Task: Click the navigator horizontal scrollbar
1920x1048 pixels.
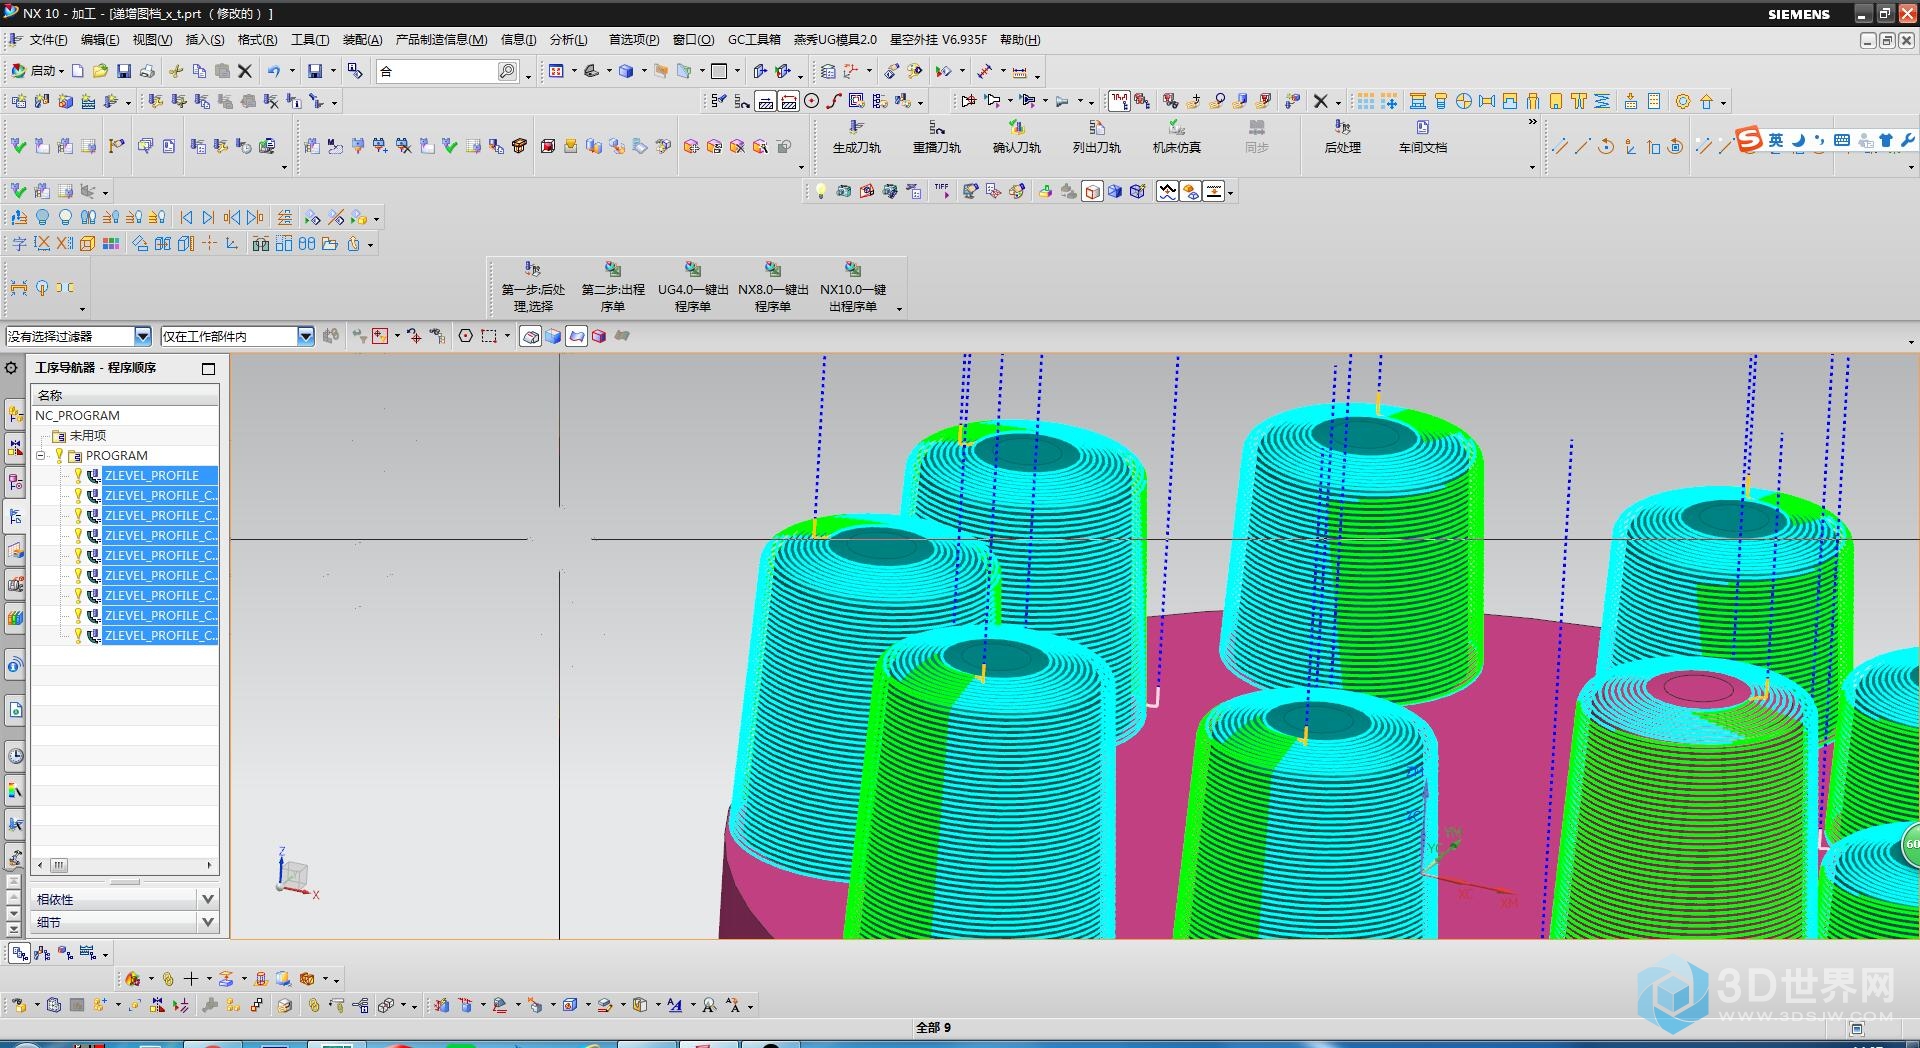Action: (x=125, y=865)
